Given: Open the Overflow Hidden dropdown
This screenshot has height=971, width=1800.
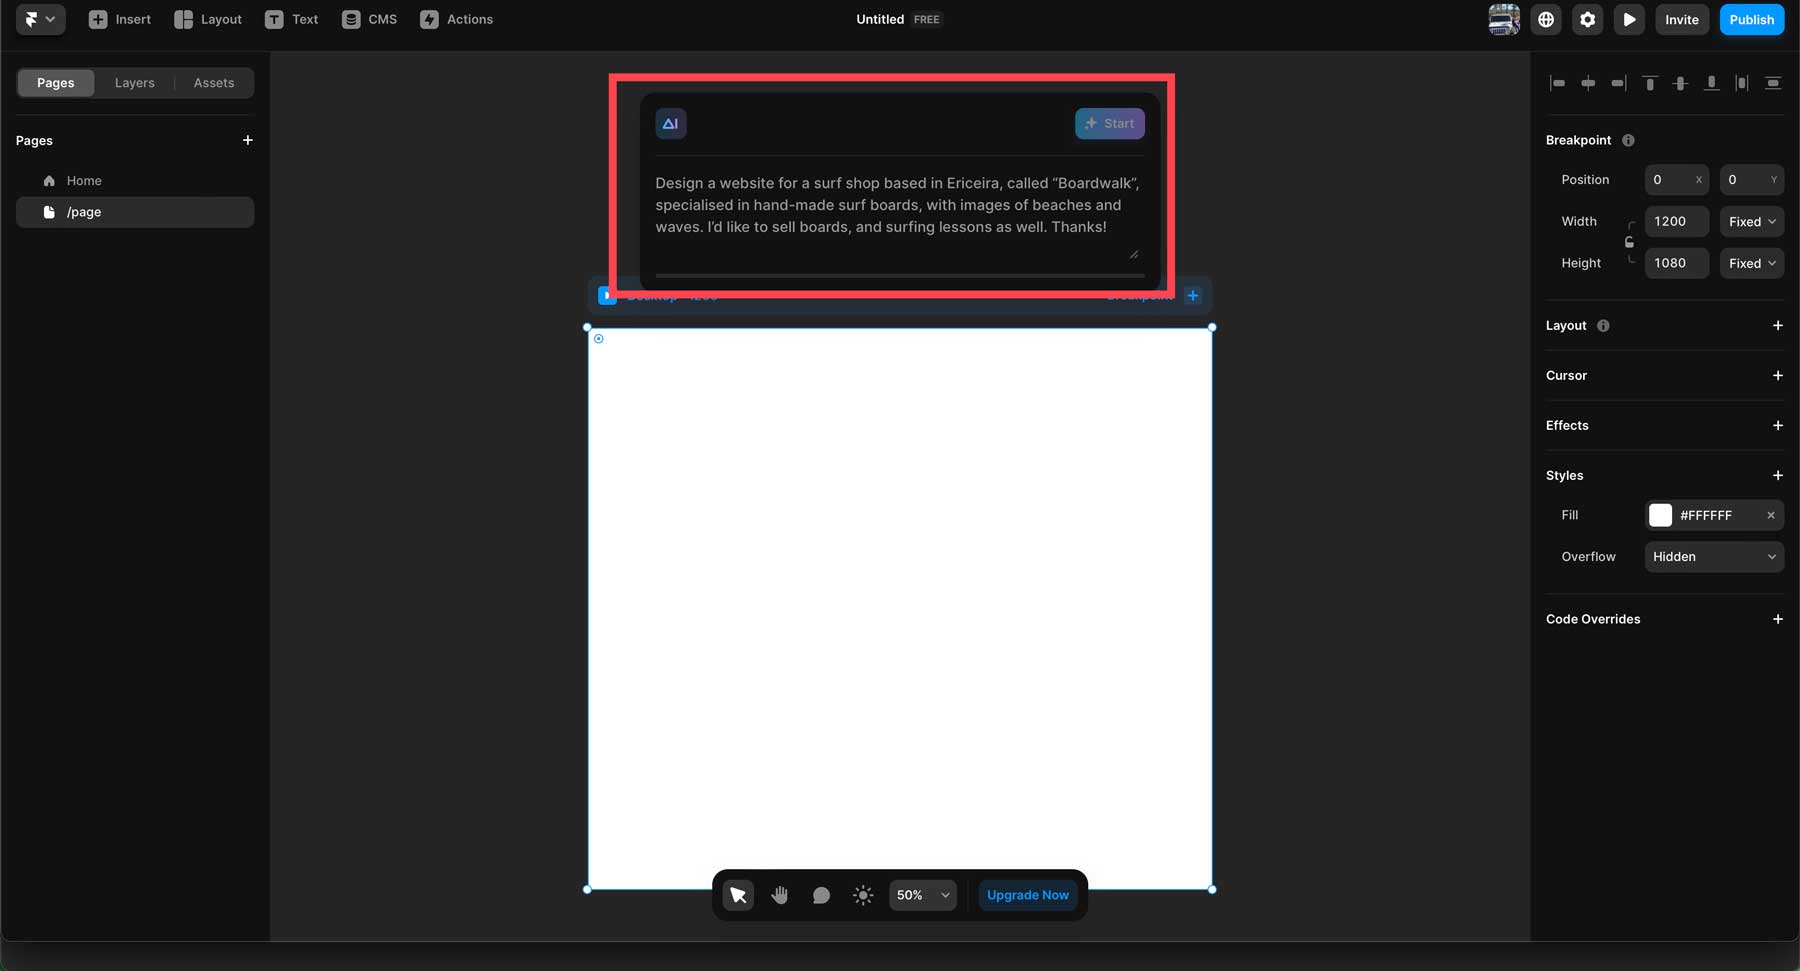Looking at the screenshot, I should pos(1714,557).
